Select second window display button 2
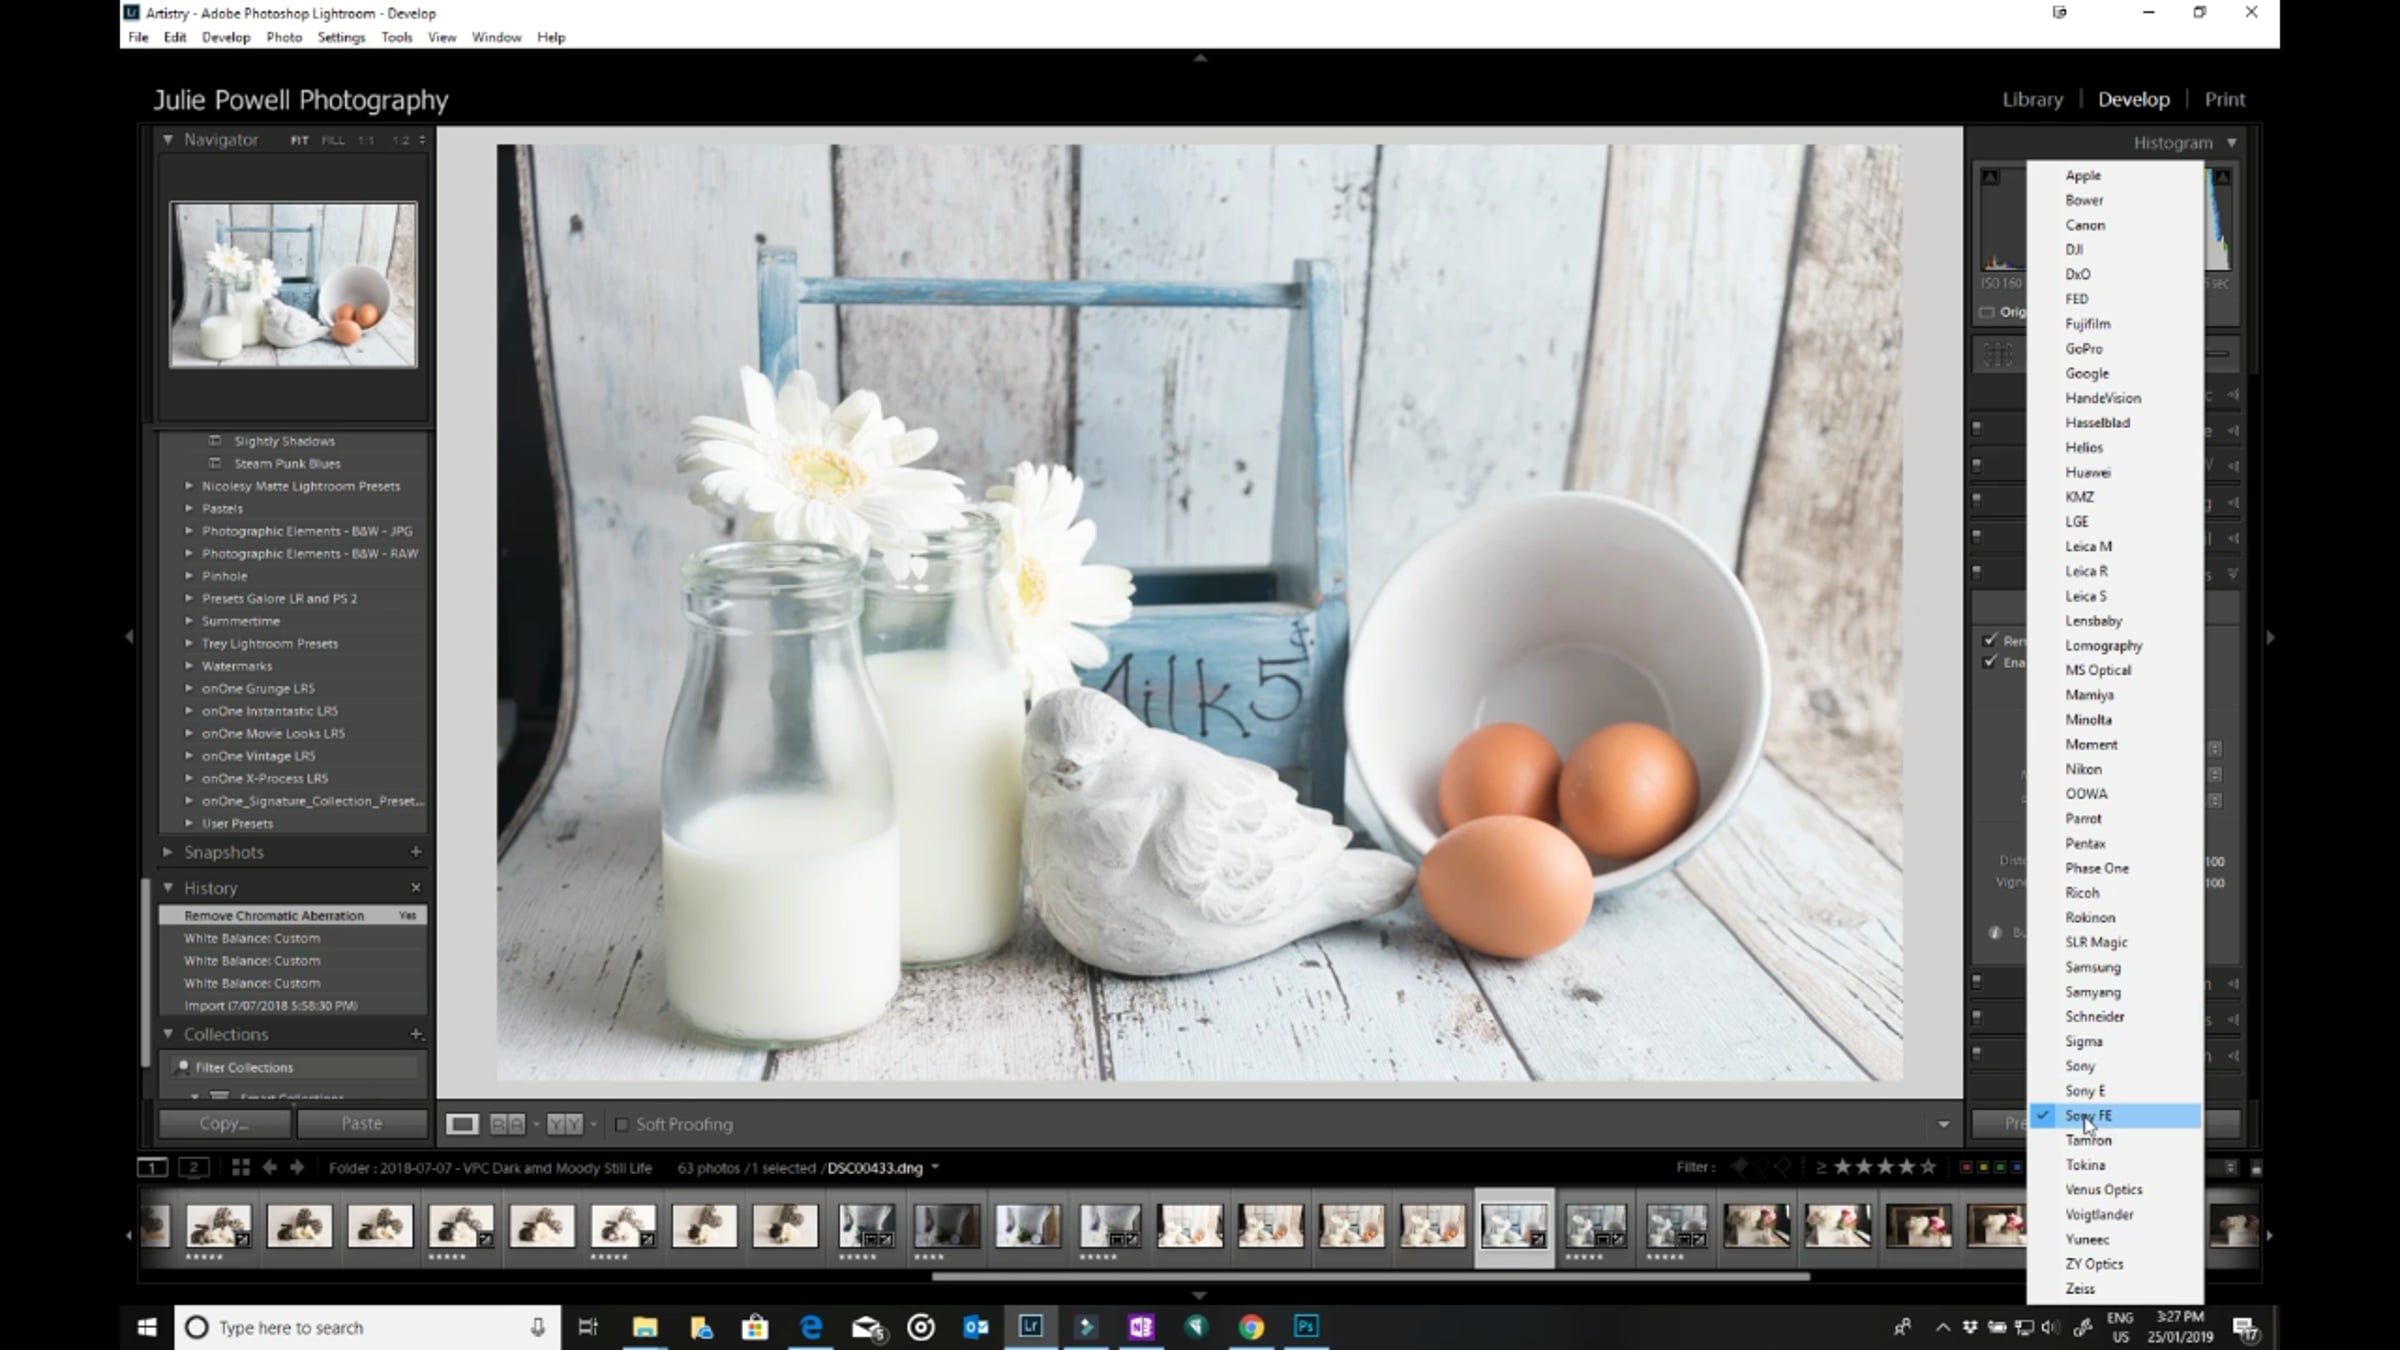 pos(194,1167)
